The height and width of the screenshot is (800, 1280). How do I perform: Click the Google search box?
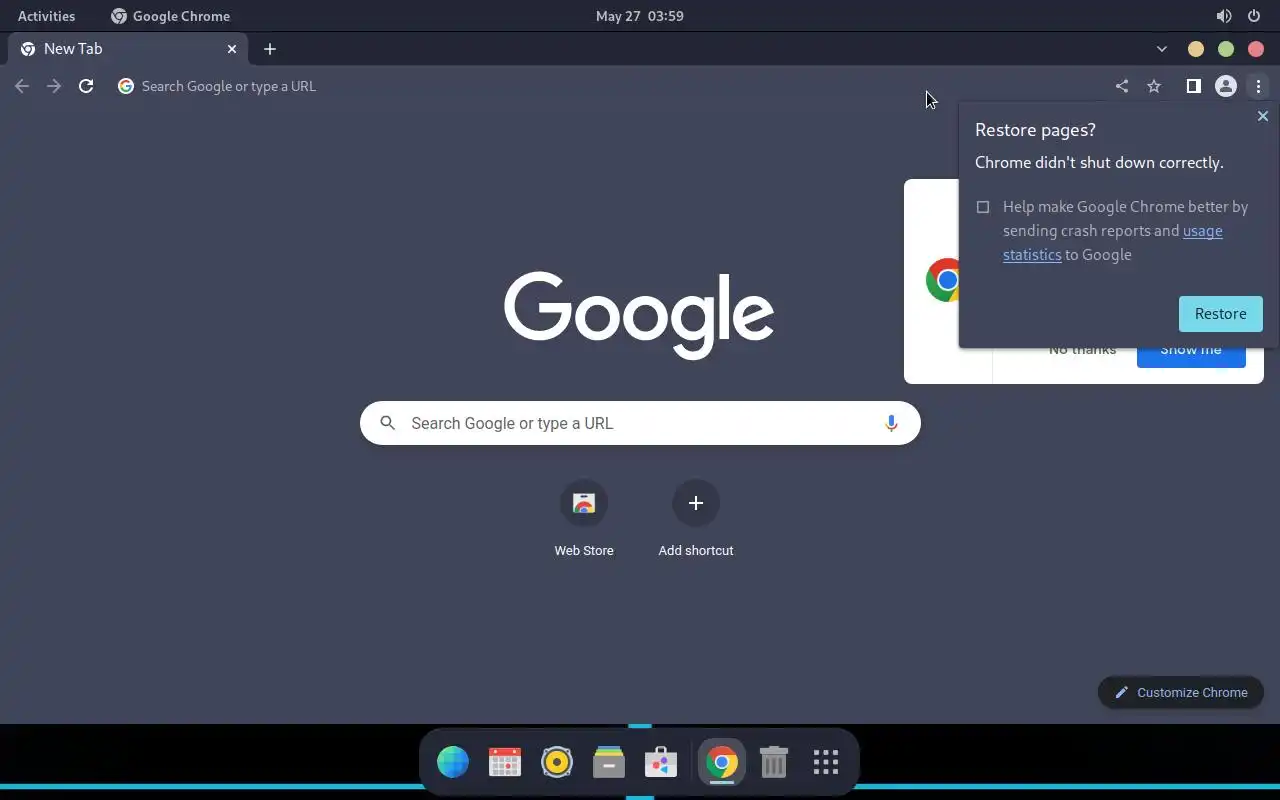coord(640,423)
